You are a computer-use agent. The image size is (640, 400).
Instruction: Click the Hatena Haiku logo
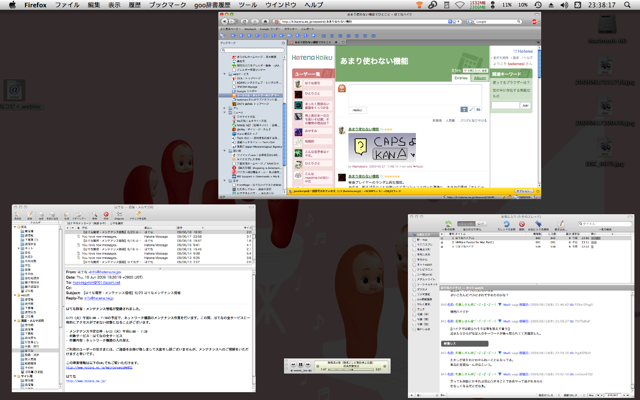[x=312, y=58]
